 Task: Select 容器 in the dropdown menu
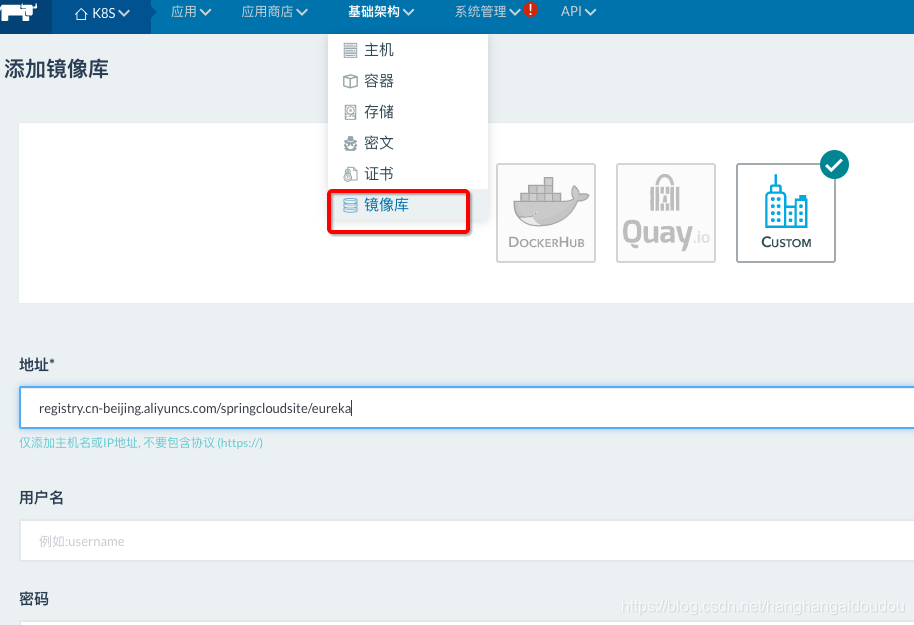407,81
